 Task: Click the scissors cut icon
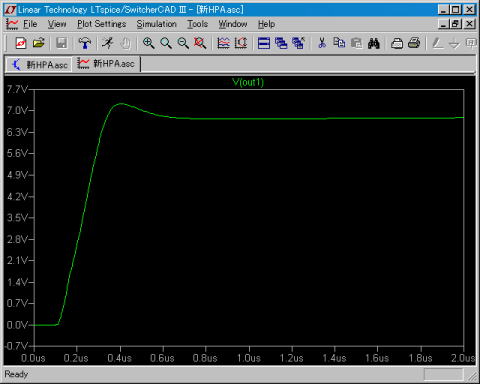[322, 43]
